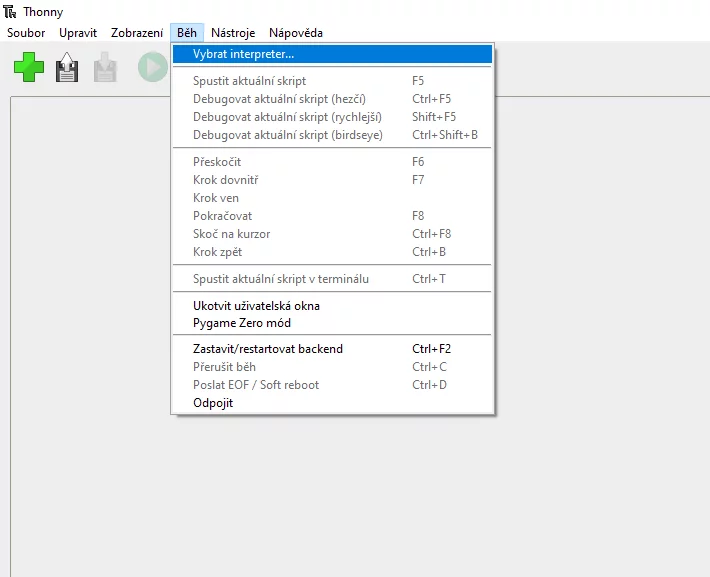The height and width of the screenshot is (577, 710).
Task: Choose Krok zpět menu entry
Action: pos(332,252)
